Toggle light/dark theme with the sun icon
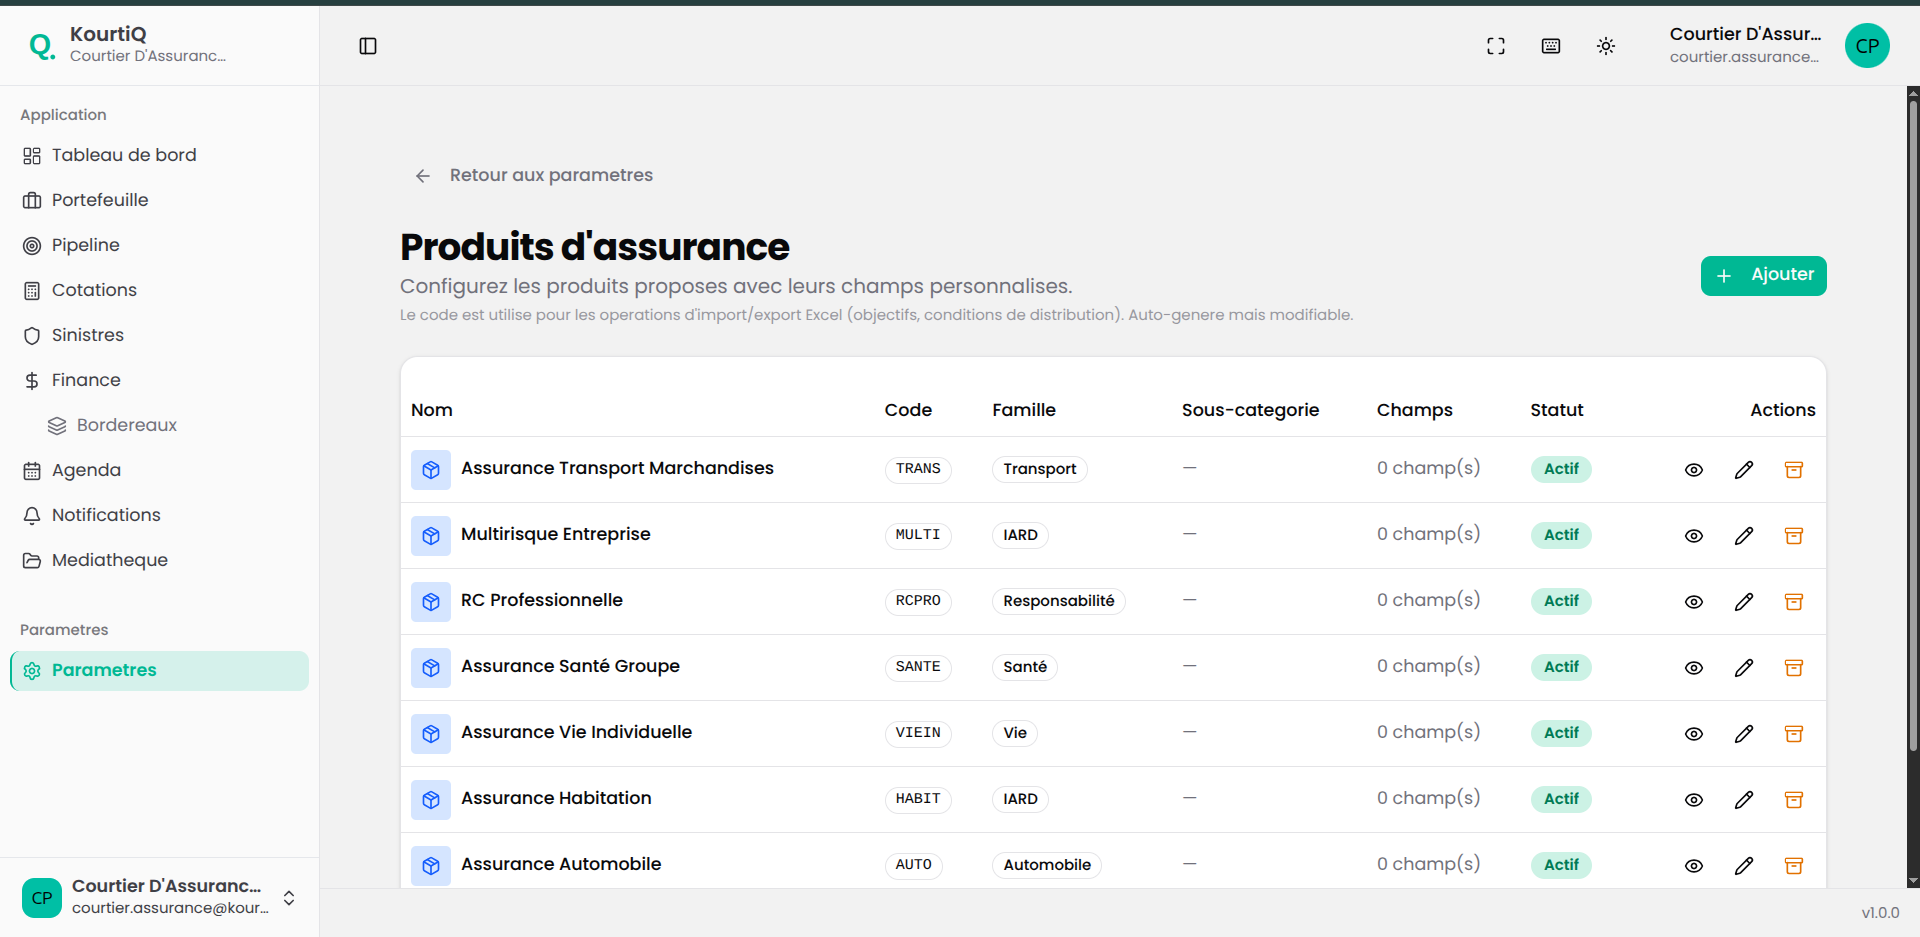Screen dimensions: 1920x937 click(x=1606, y=46)
